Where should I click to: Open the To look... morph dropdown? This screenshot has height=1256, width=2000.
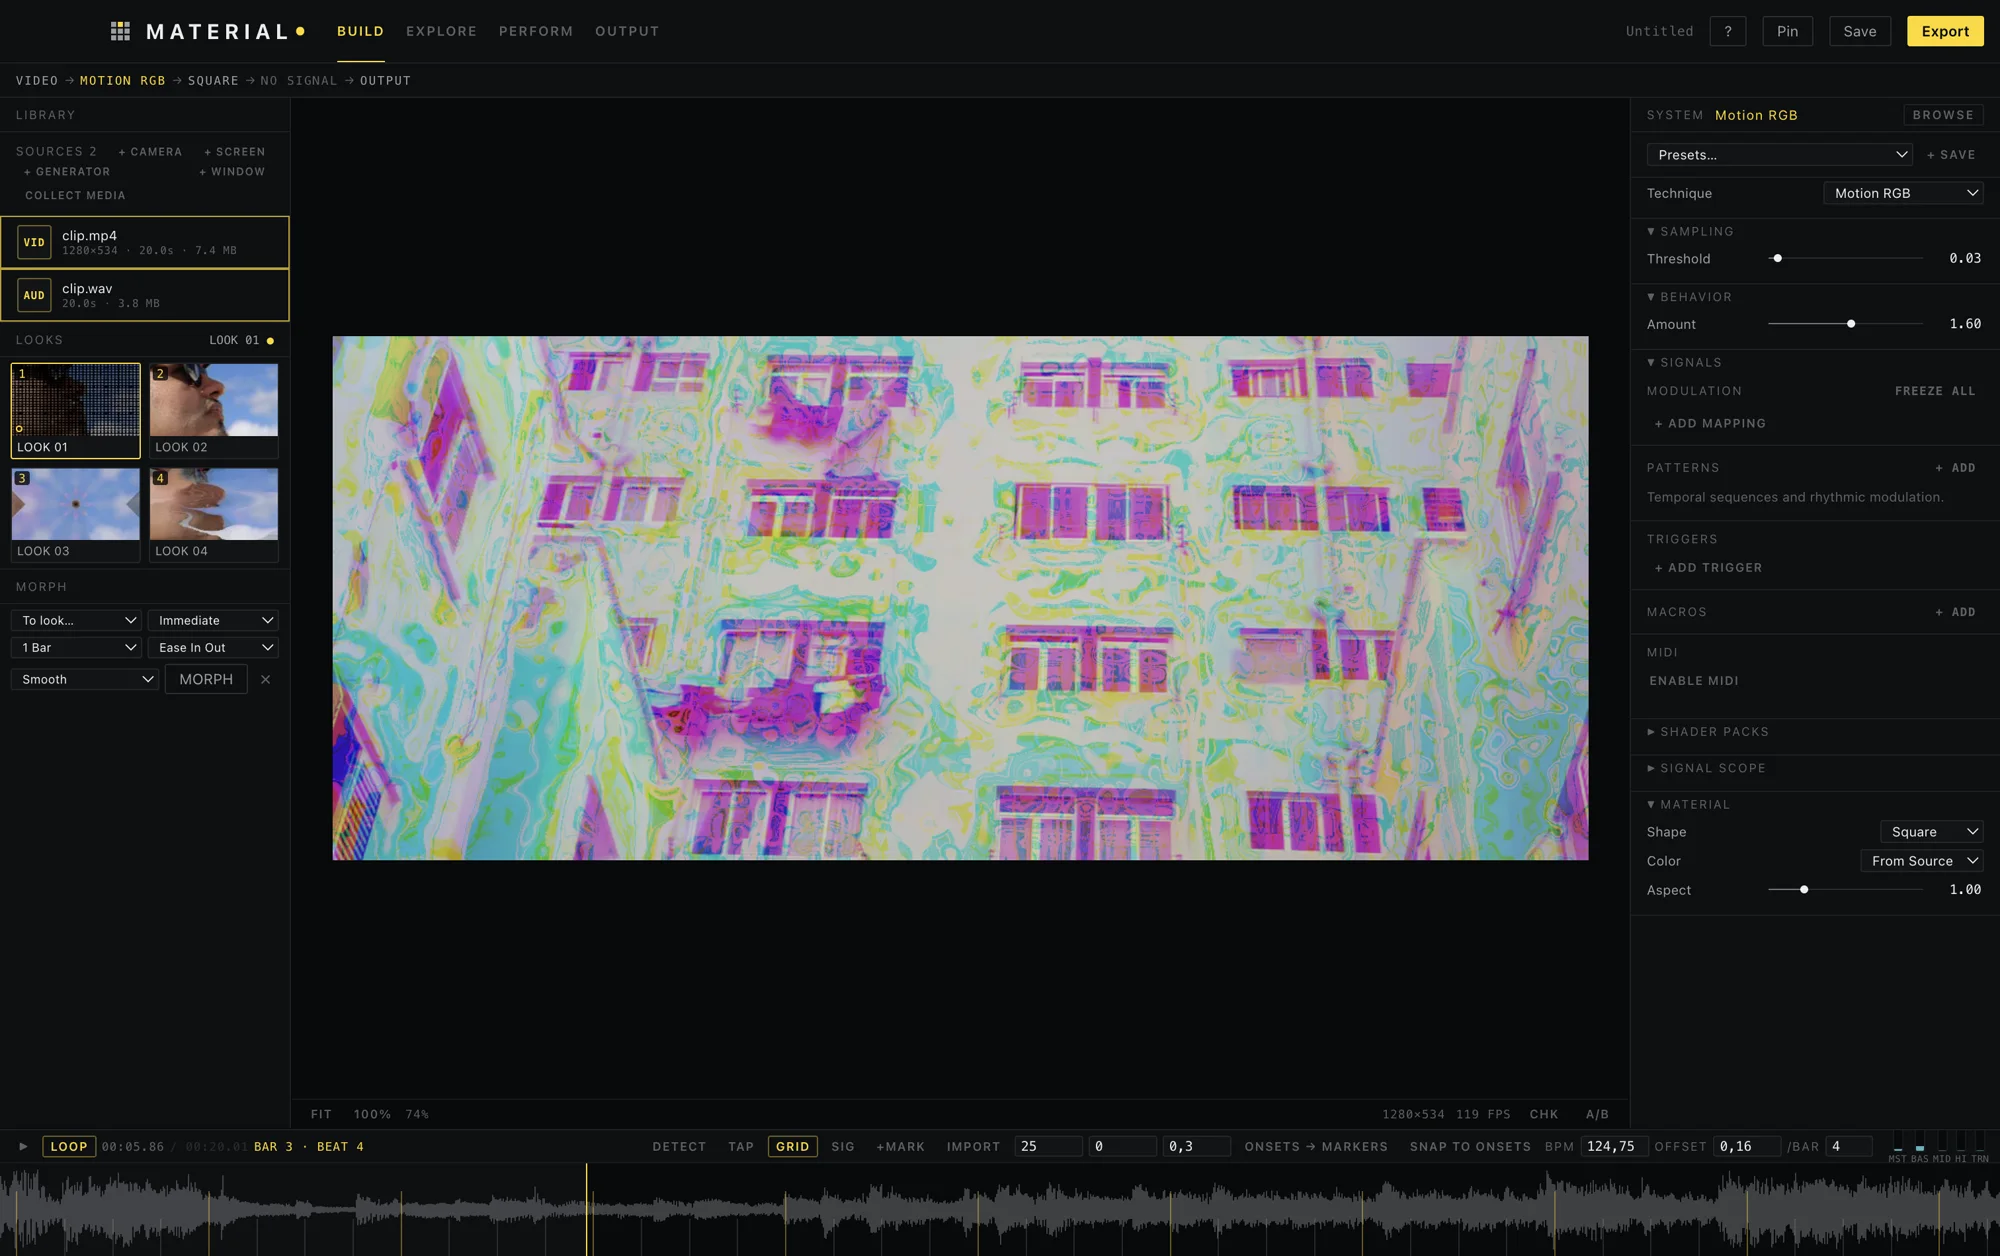[76, 620]
